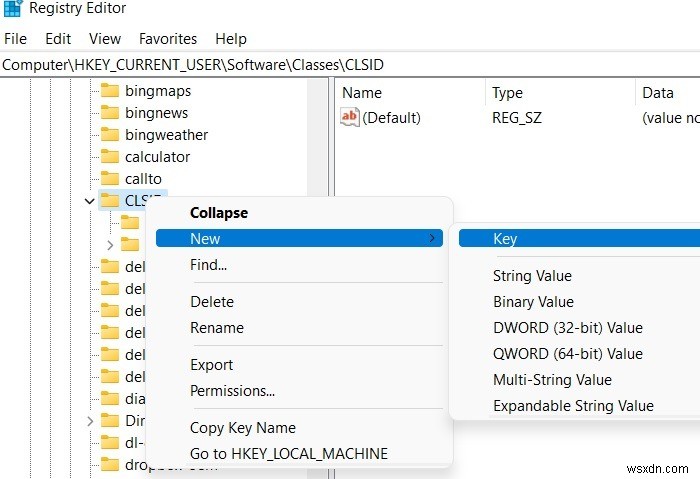This screenshot has width=700, height=479.
Task: Click the registry path address bar
Action: [x=350, y=65]
